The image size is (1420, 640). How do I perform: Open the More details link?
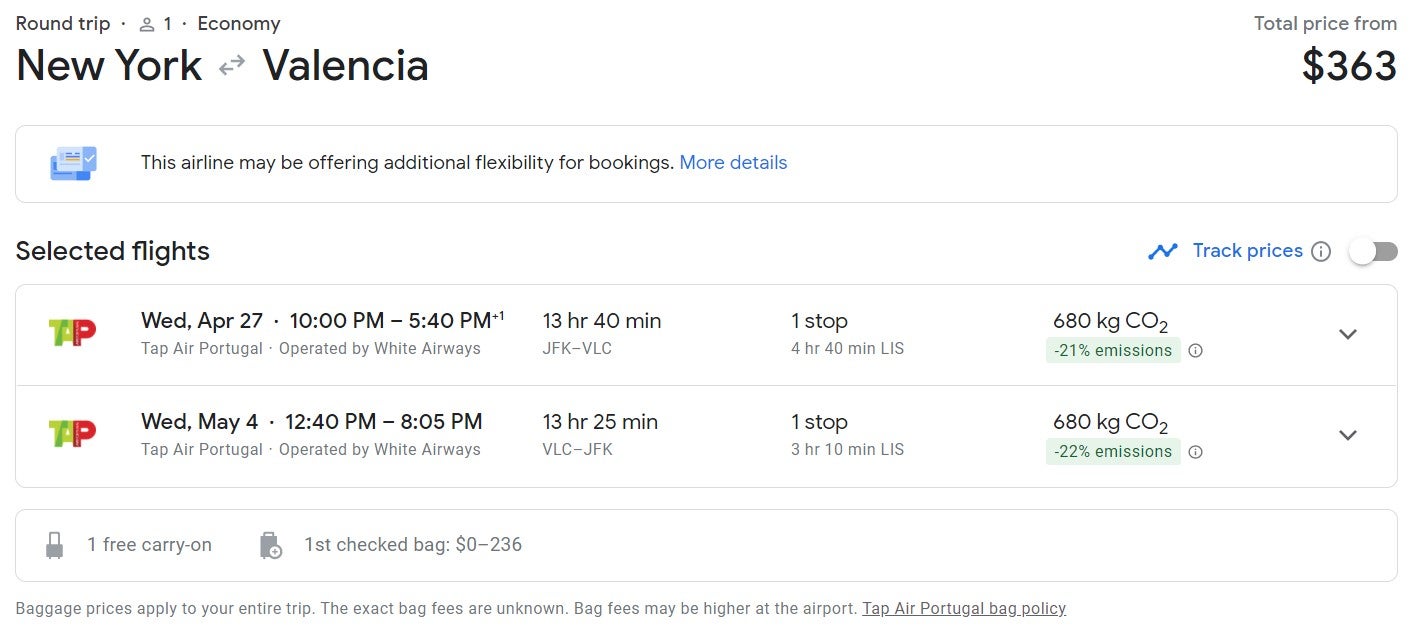pyautogui.click(x=733, y=163)
